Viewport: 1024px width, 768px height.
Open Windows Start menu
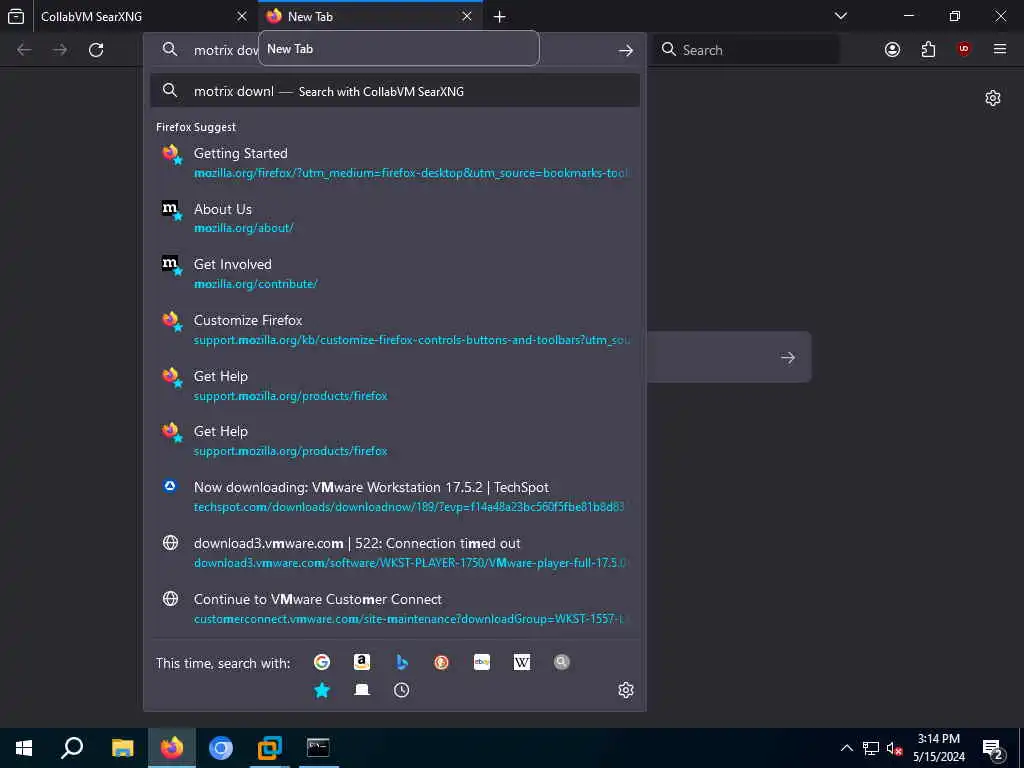tap(24, 748)
